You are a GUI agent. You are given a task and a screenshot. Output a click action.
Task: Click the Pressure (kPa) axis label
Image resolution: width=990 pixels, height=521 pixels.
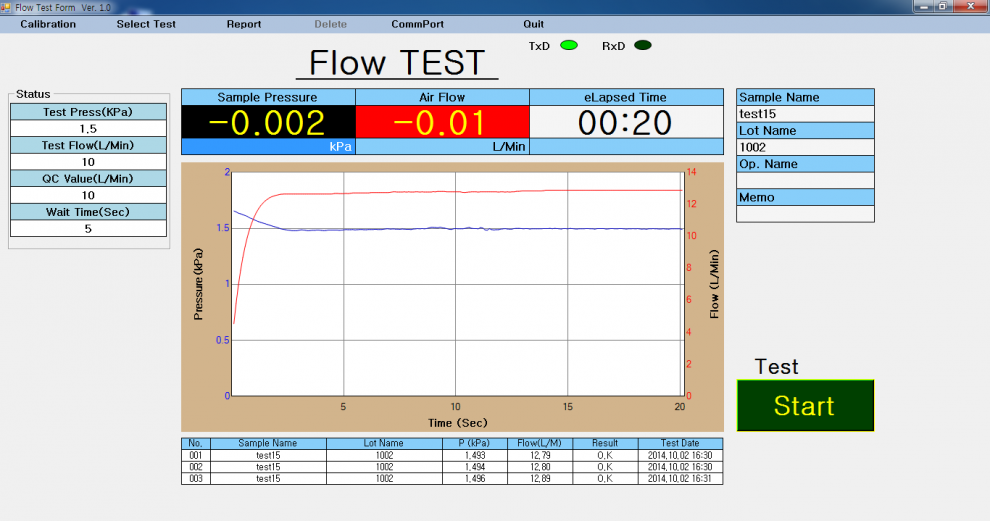[x=198, y=284]
